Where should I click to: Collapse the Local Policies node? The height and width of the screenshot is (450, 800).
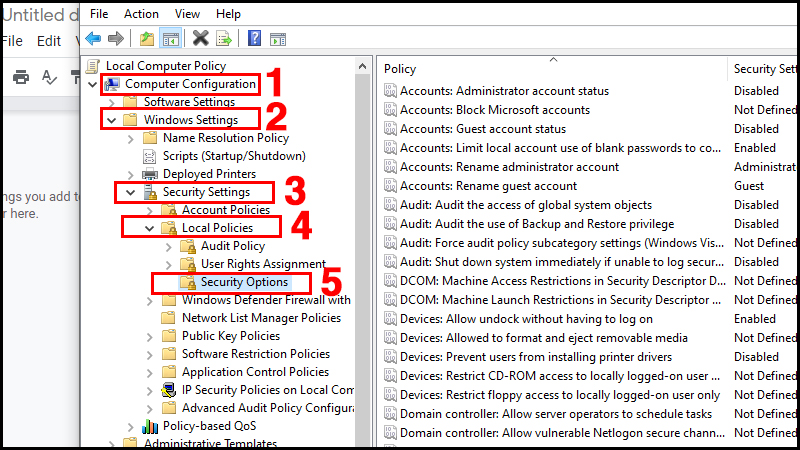(149, 229)
